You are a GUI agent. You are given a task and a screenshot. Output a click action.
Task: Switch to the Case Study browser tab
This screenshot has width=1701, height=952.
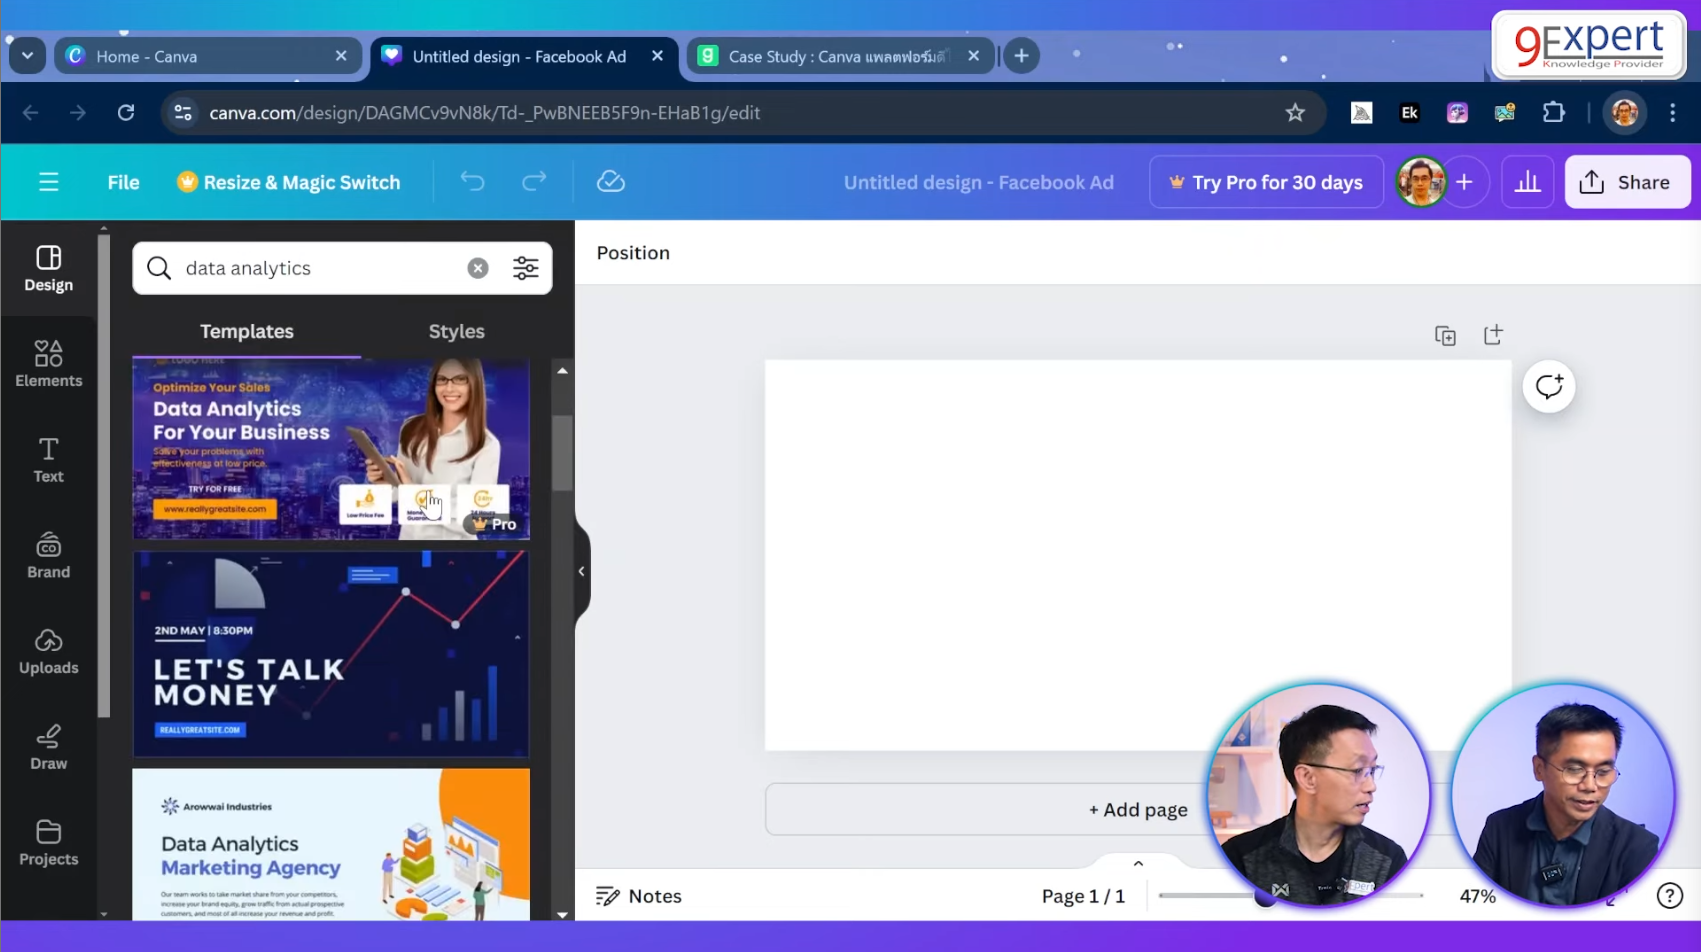(840, 56)
